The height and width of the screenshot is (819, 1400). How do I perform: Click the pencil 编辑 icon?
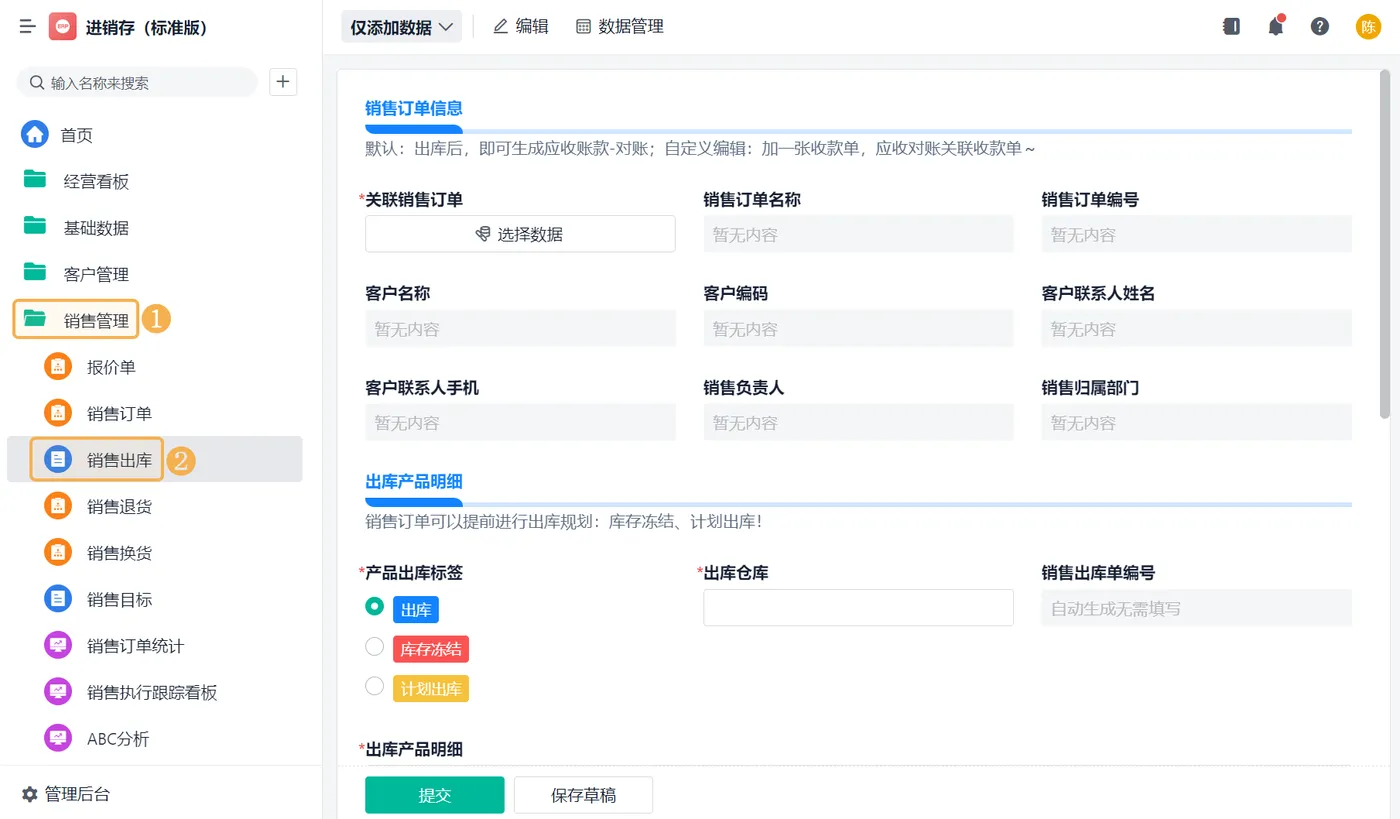[501, 27]
